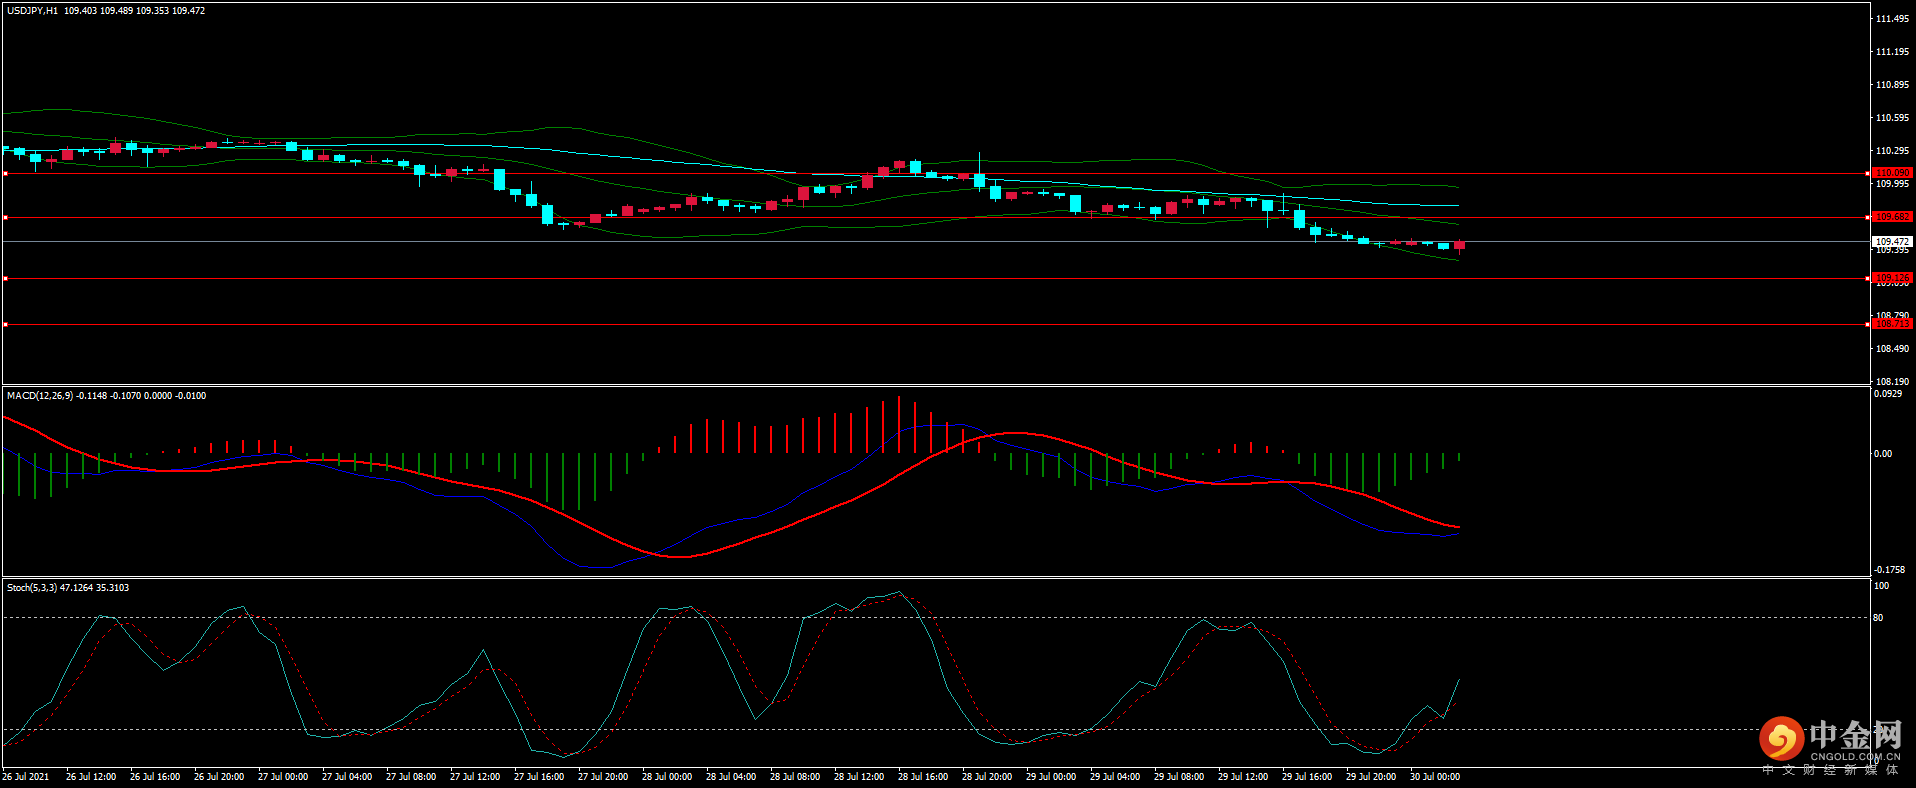Click the USDJPY,H1 chart title label

[x=32, y=10]
